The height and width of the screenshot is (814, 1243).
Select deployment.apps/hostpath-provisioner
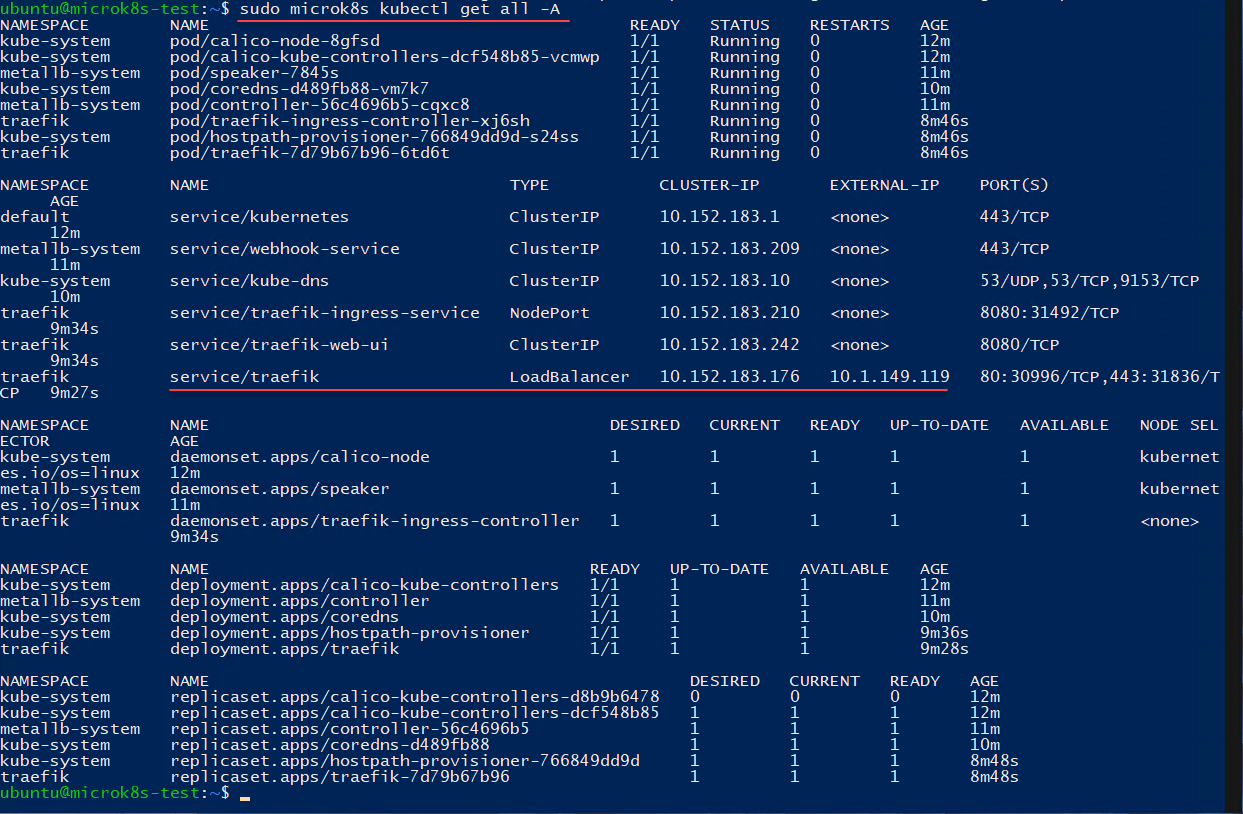tap(350, 633)
